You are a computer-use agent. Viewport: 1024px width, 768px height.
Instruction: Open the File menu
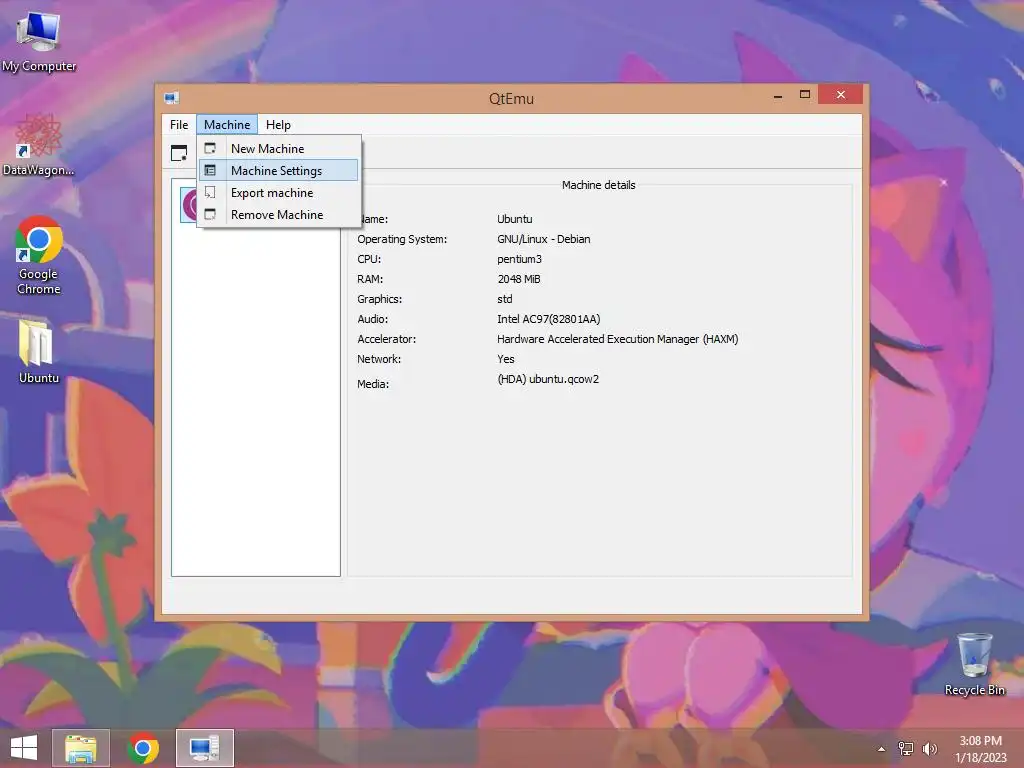(x=178, y=125)
